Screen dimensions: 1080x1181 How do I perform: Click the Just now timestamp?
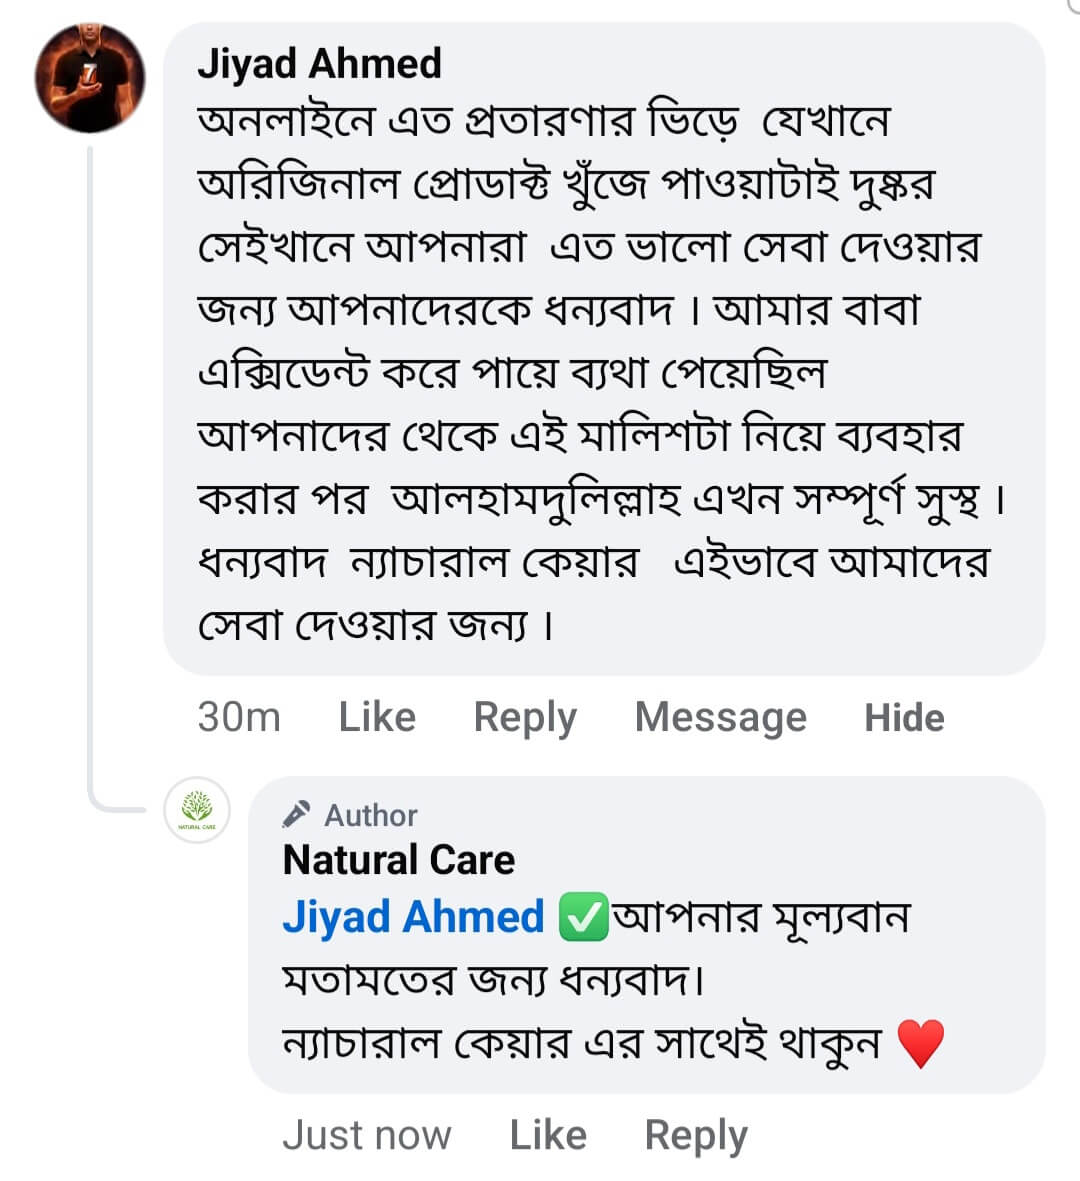(x=366, y=1135)
